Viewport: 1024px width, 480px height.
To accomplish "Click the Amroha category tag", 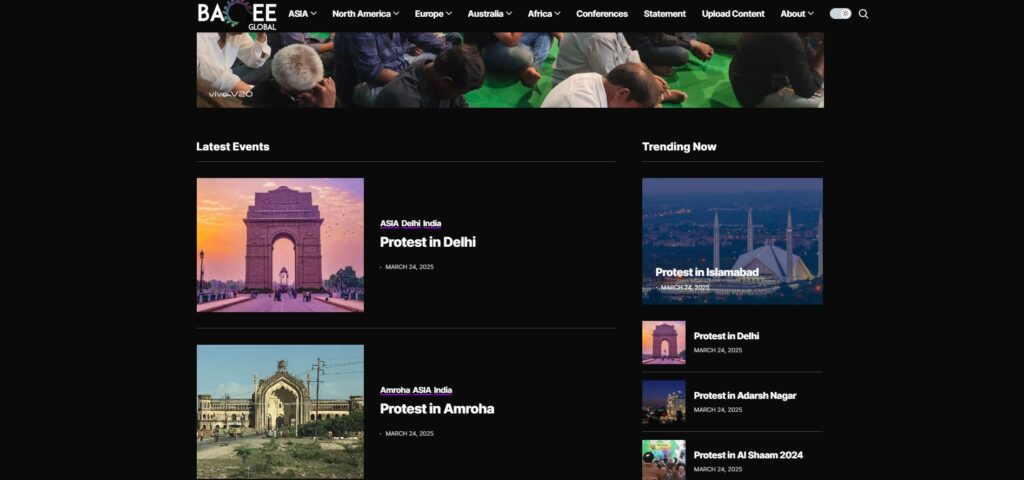I will click(x=394, y=390).
